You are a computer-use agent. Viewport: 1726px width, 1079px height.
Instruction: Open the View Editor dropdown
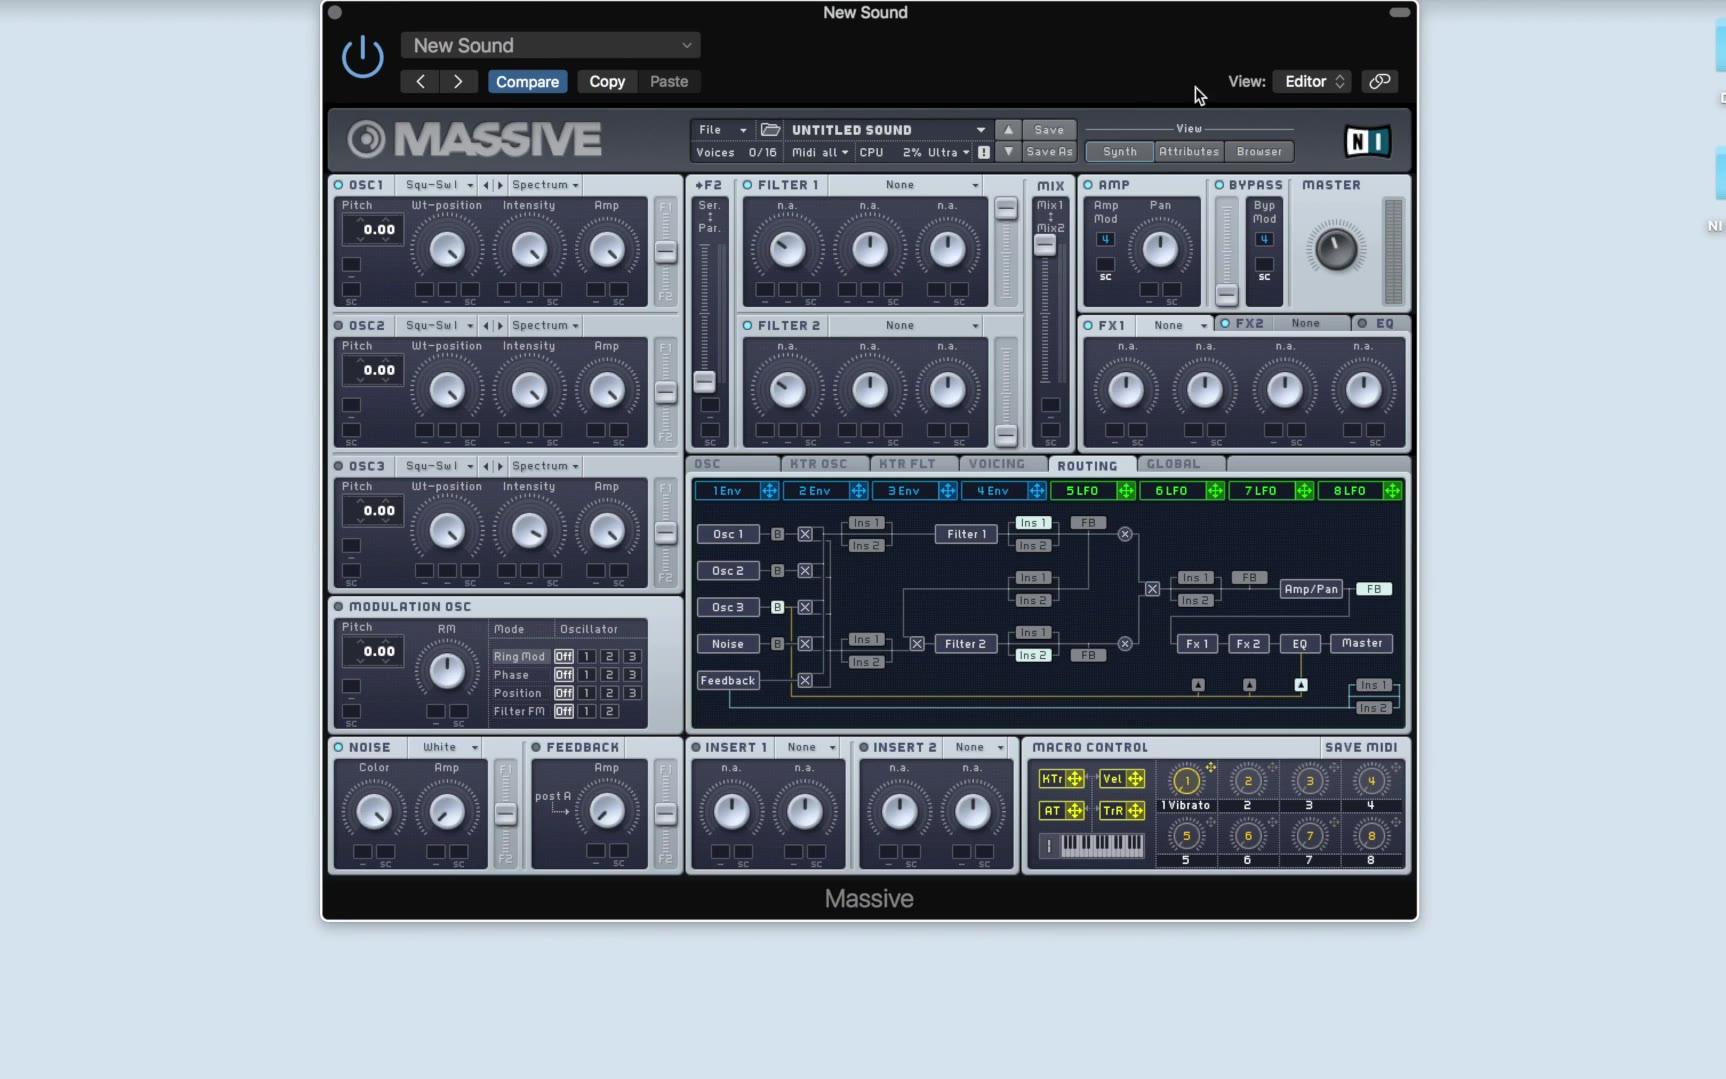[x=1313, y=81]
